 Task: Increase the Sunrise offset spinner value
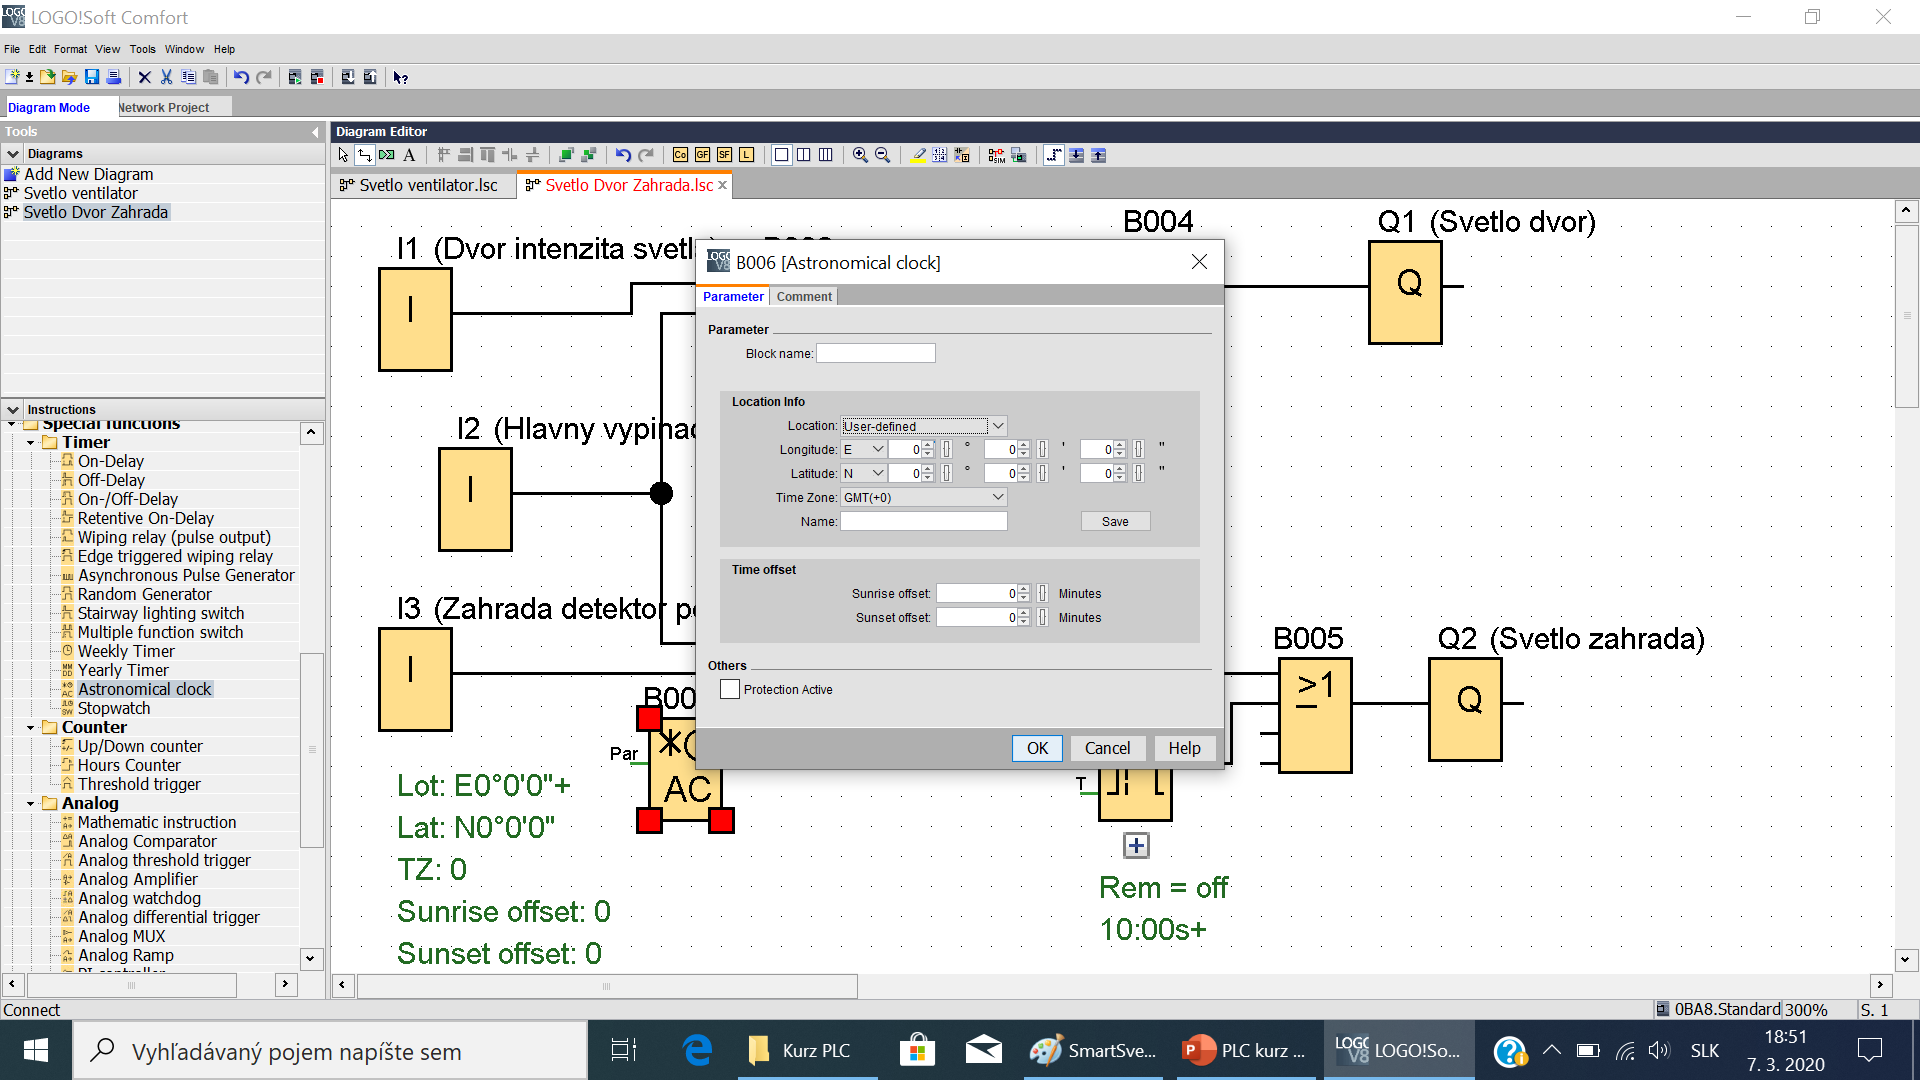point(1024,589)
